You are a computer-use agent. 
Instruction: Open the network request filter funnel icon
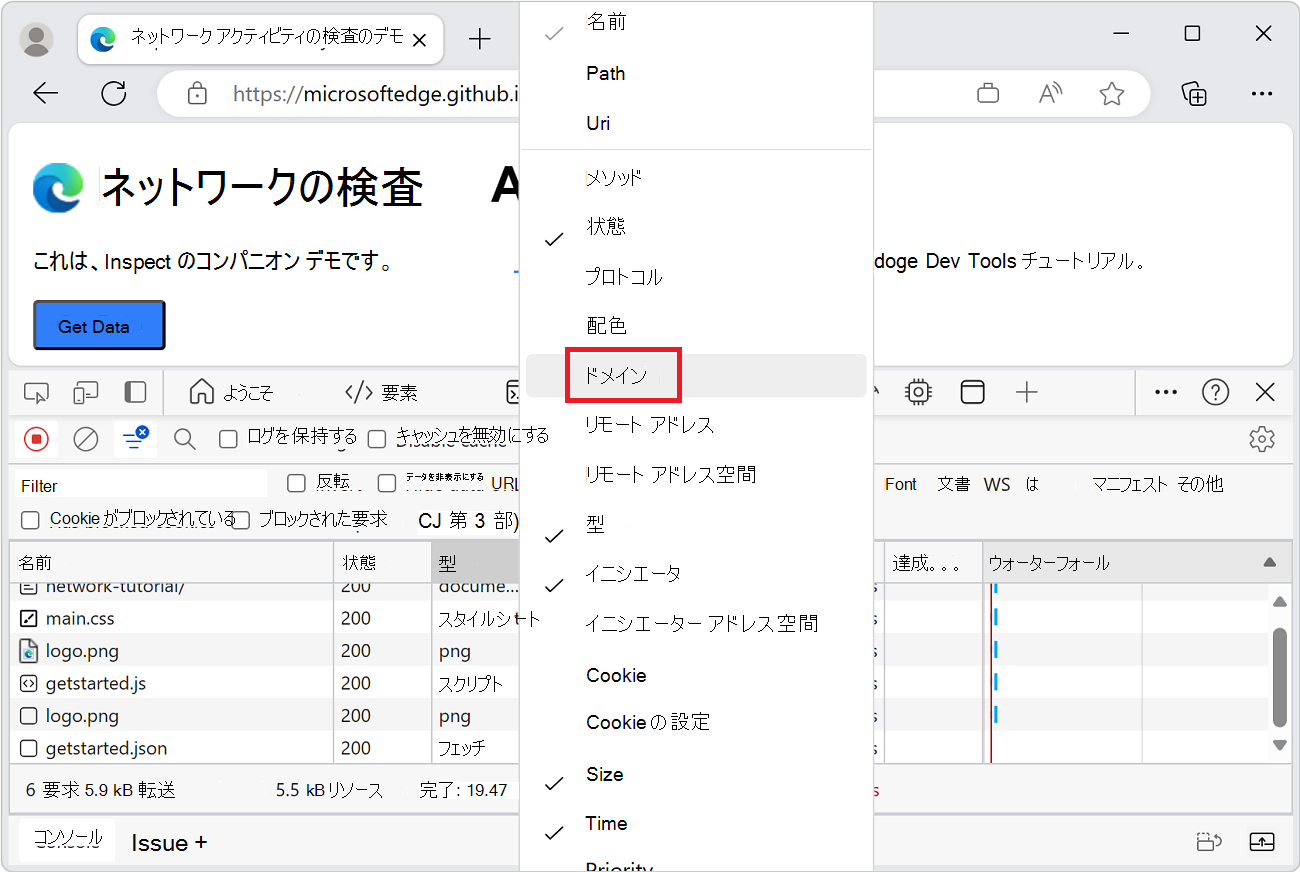[x=134, y=438]
